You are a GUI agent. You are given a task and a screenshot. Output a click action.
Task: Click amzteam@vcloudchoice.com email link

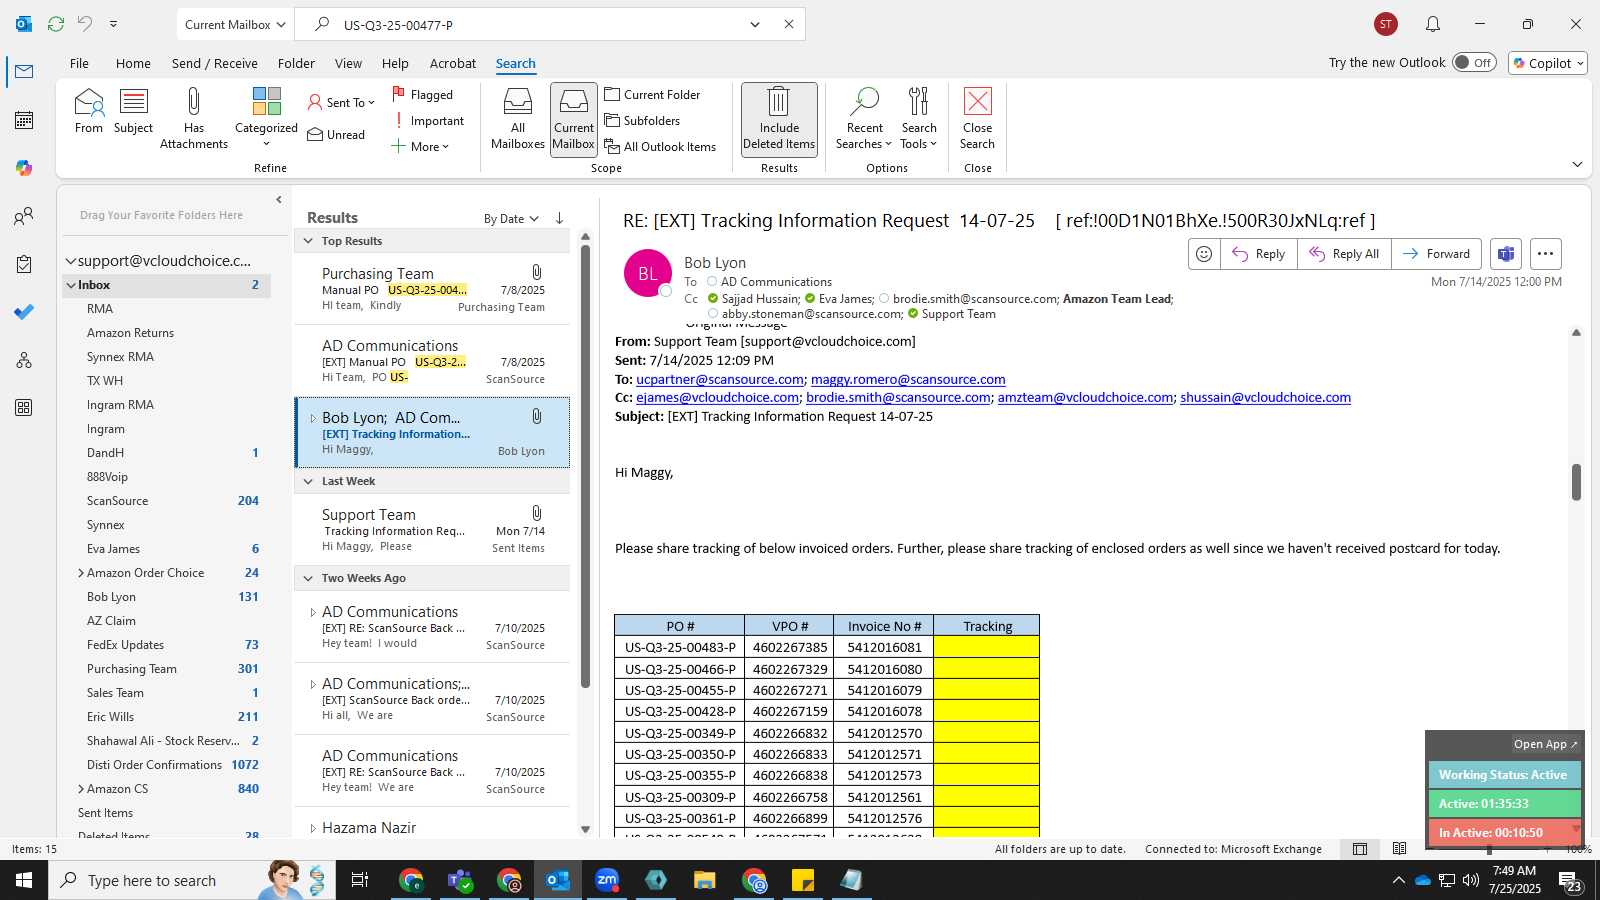pos(1085,397)
